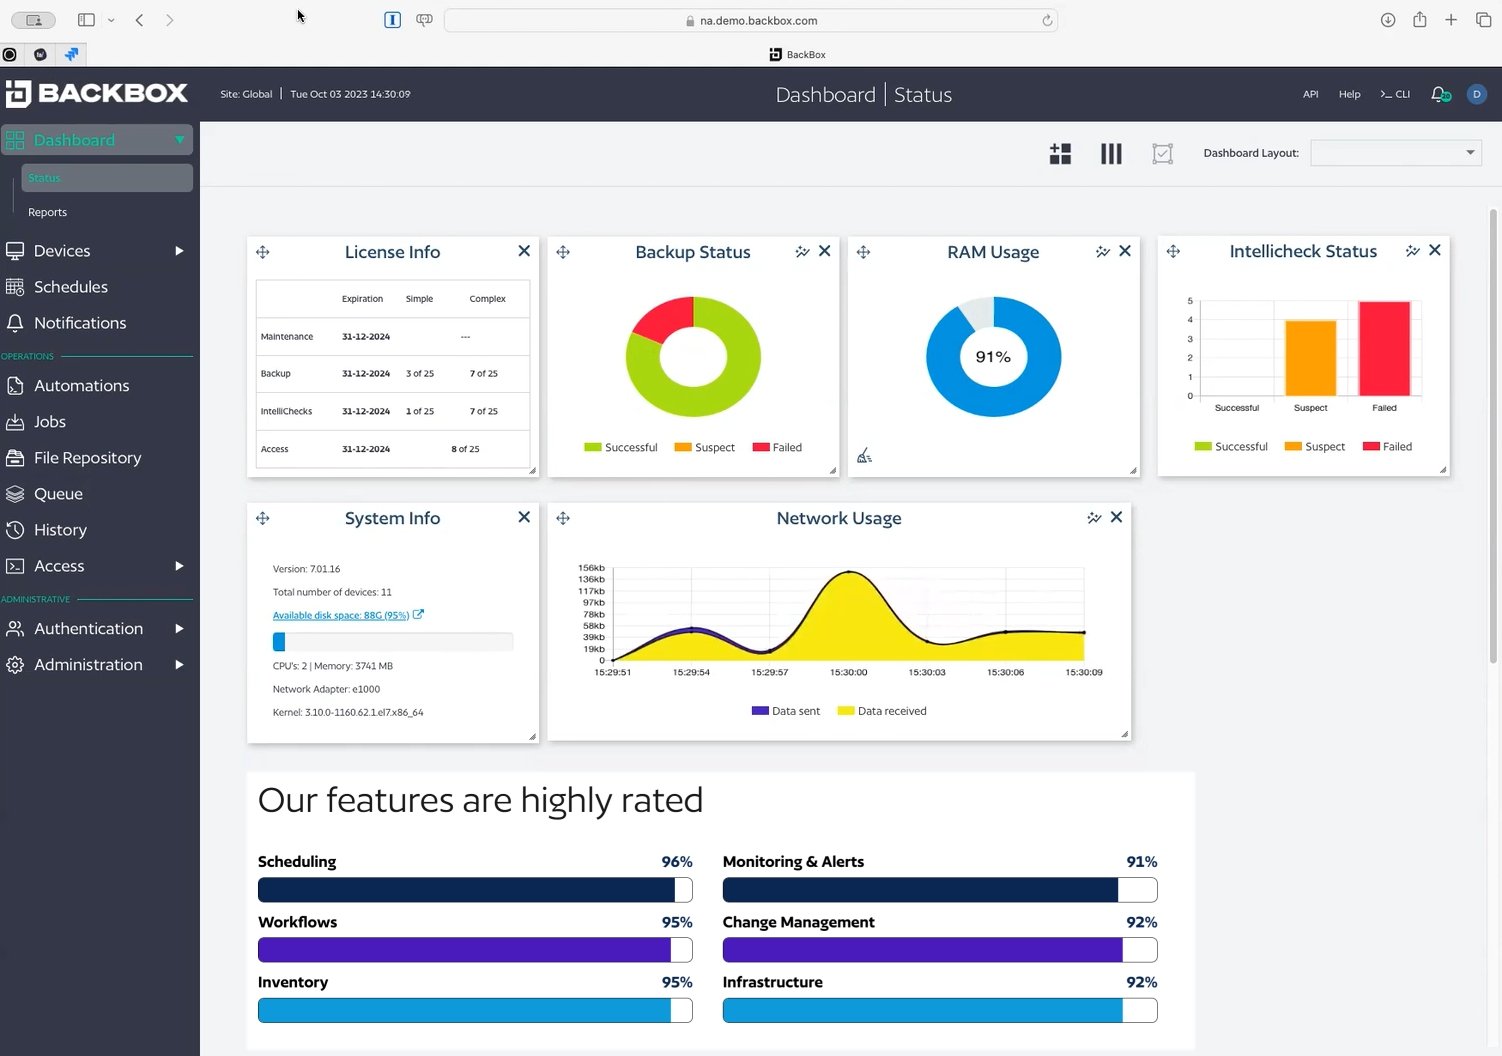Image resolution: width=1502 pixels, height=1056 pixels.
Task: Click the add widget icon in dashboard toolbar
Action: coord(1060,153)
